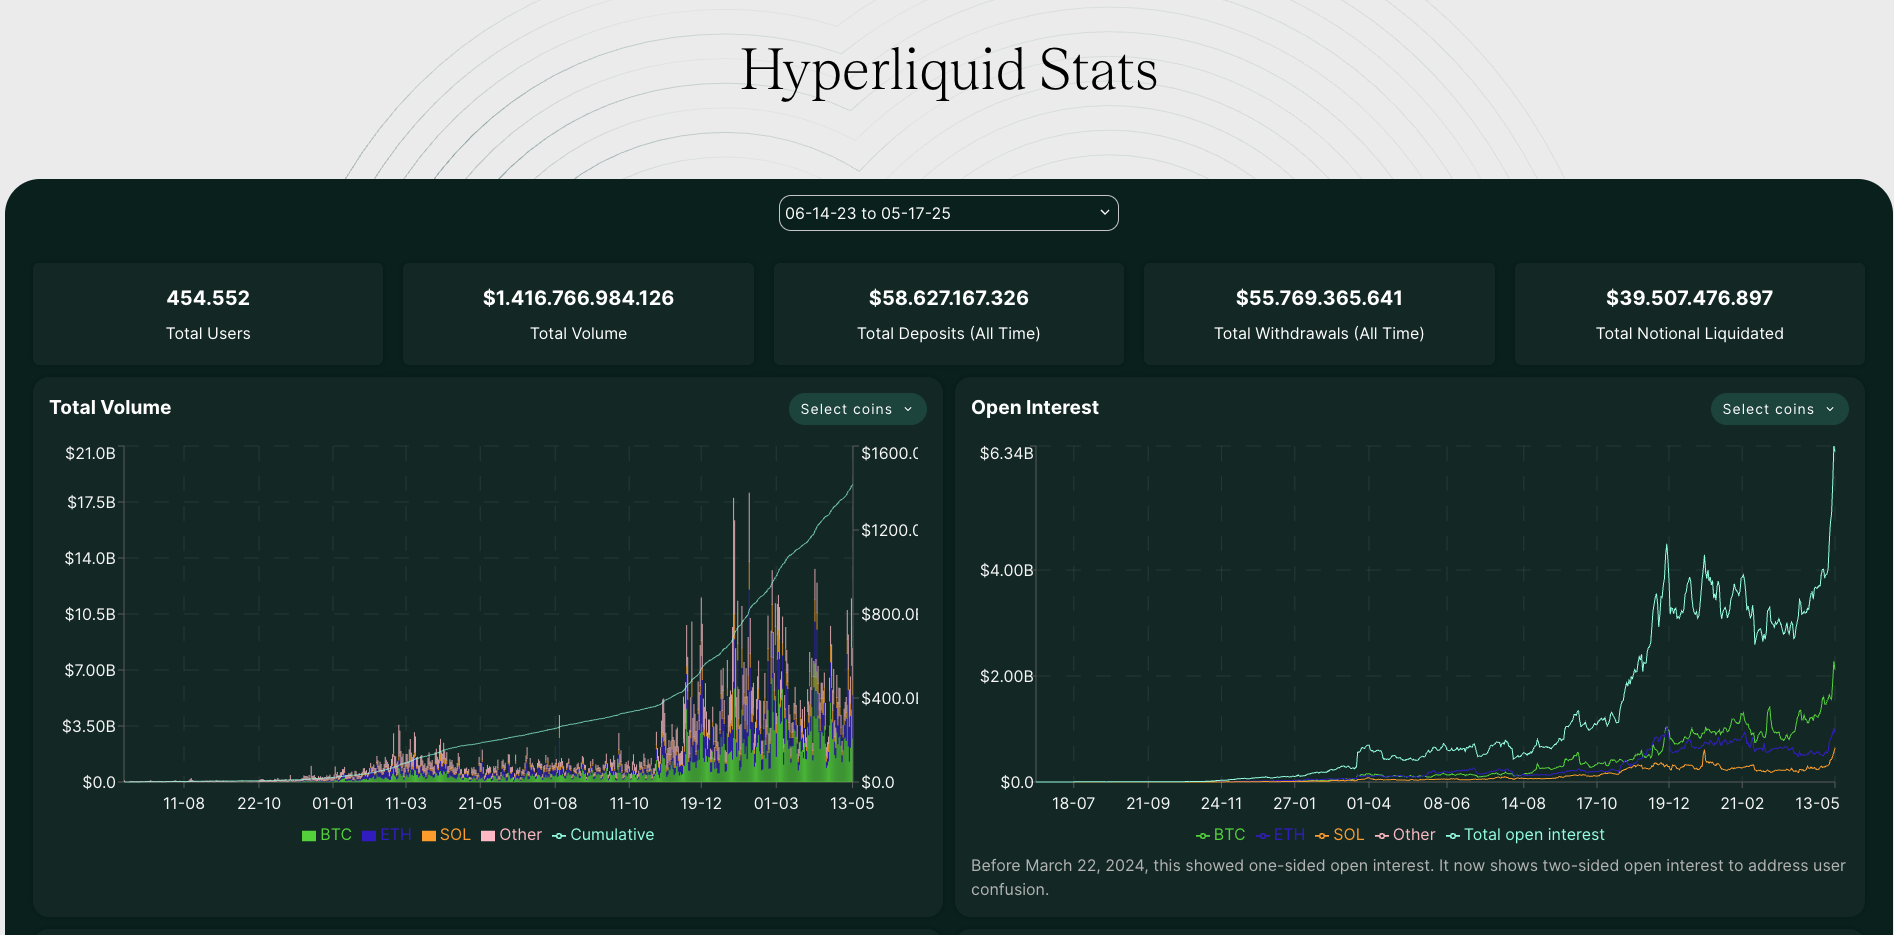
Task: Click the 21-05 date axis label
Action: pos(480,804)
